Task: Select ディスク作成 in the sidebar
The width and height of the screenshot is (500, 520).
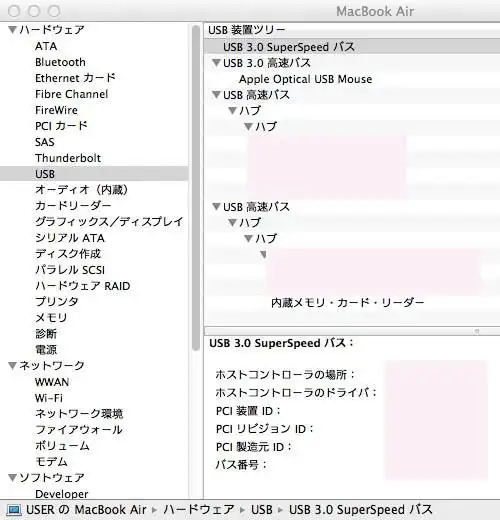Action: click(x=68, y=254)
